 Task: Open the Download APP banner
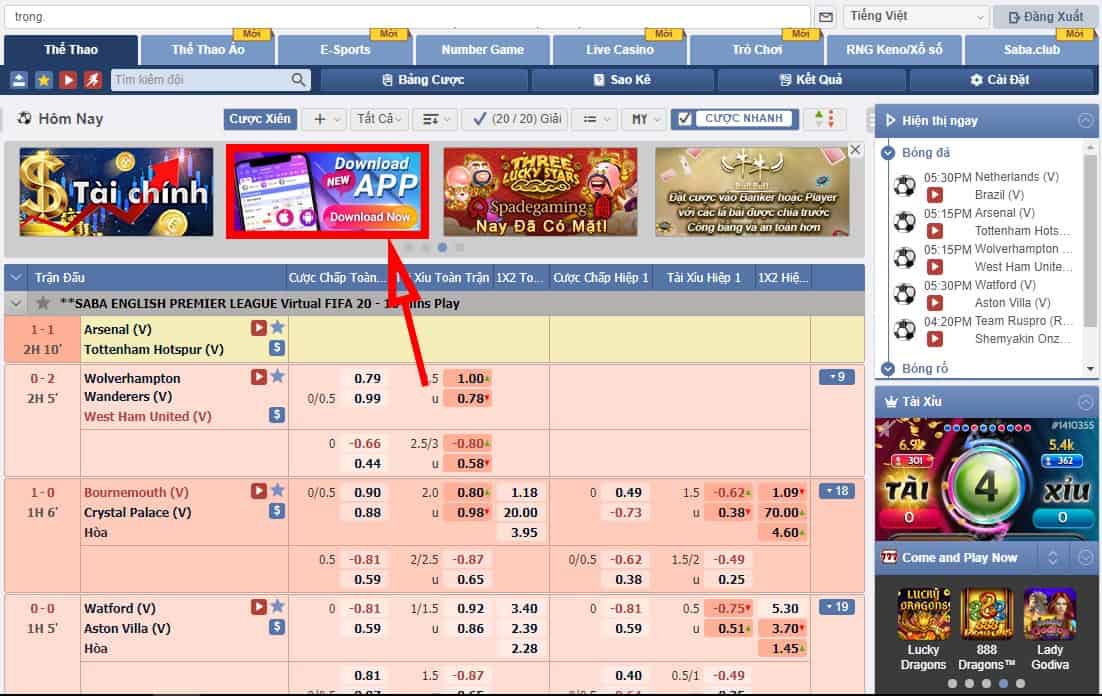point(327,192)
